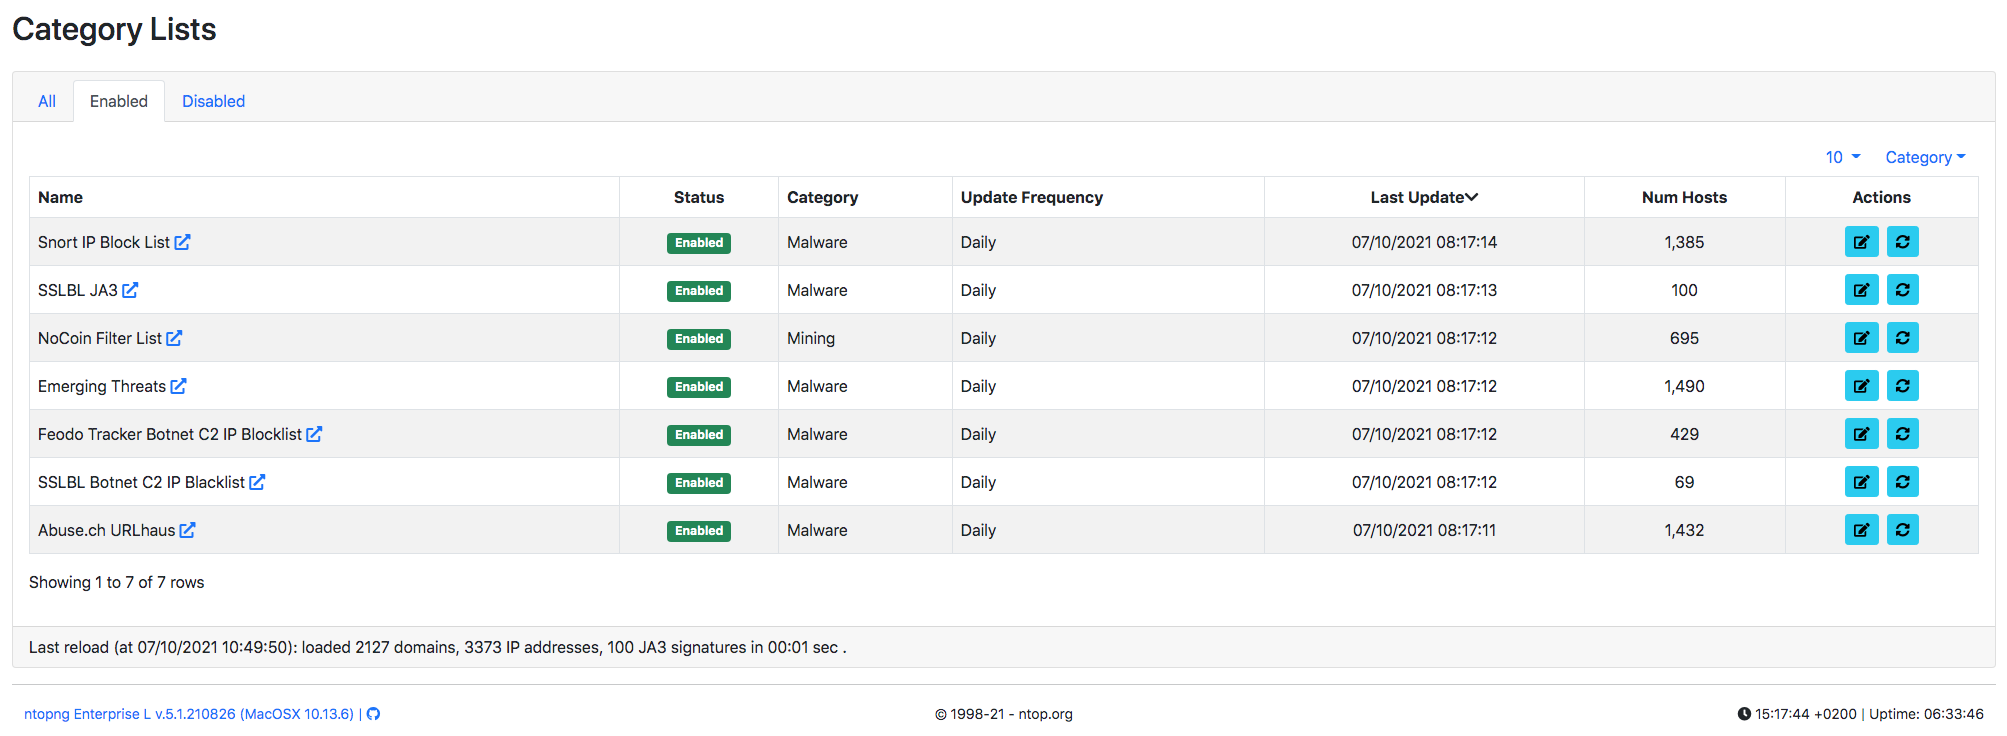Click the 1998-21 ntop.org copyright text
2007x736 pixels.
[x=1003, y=714]
